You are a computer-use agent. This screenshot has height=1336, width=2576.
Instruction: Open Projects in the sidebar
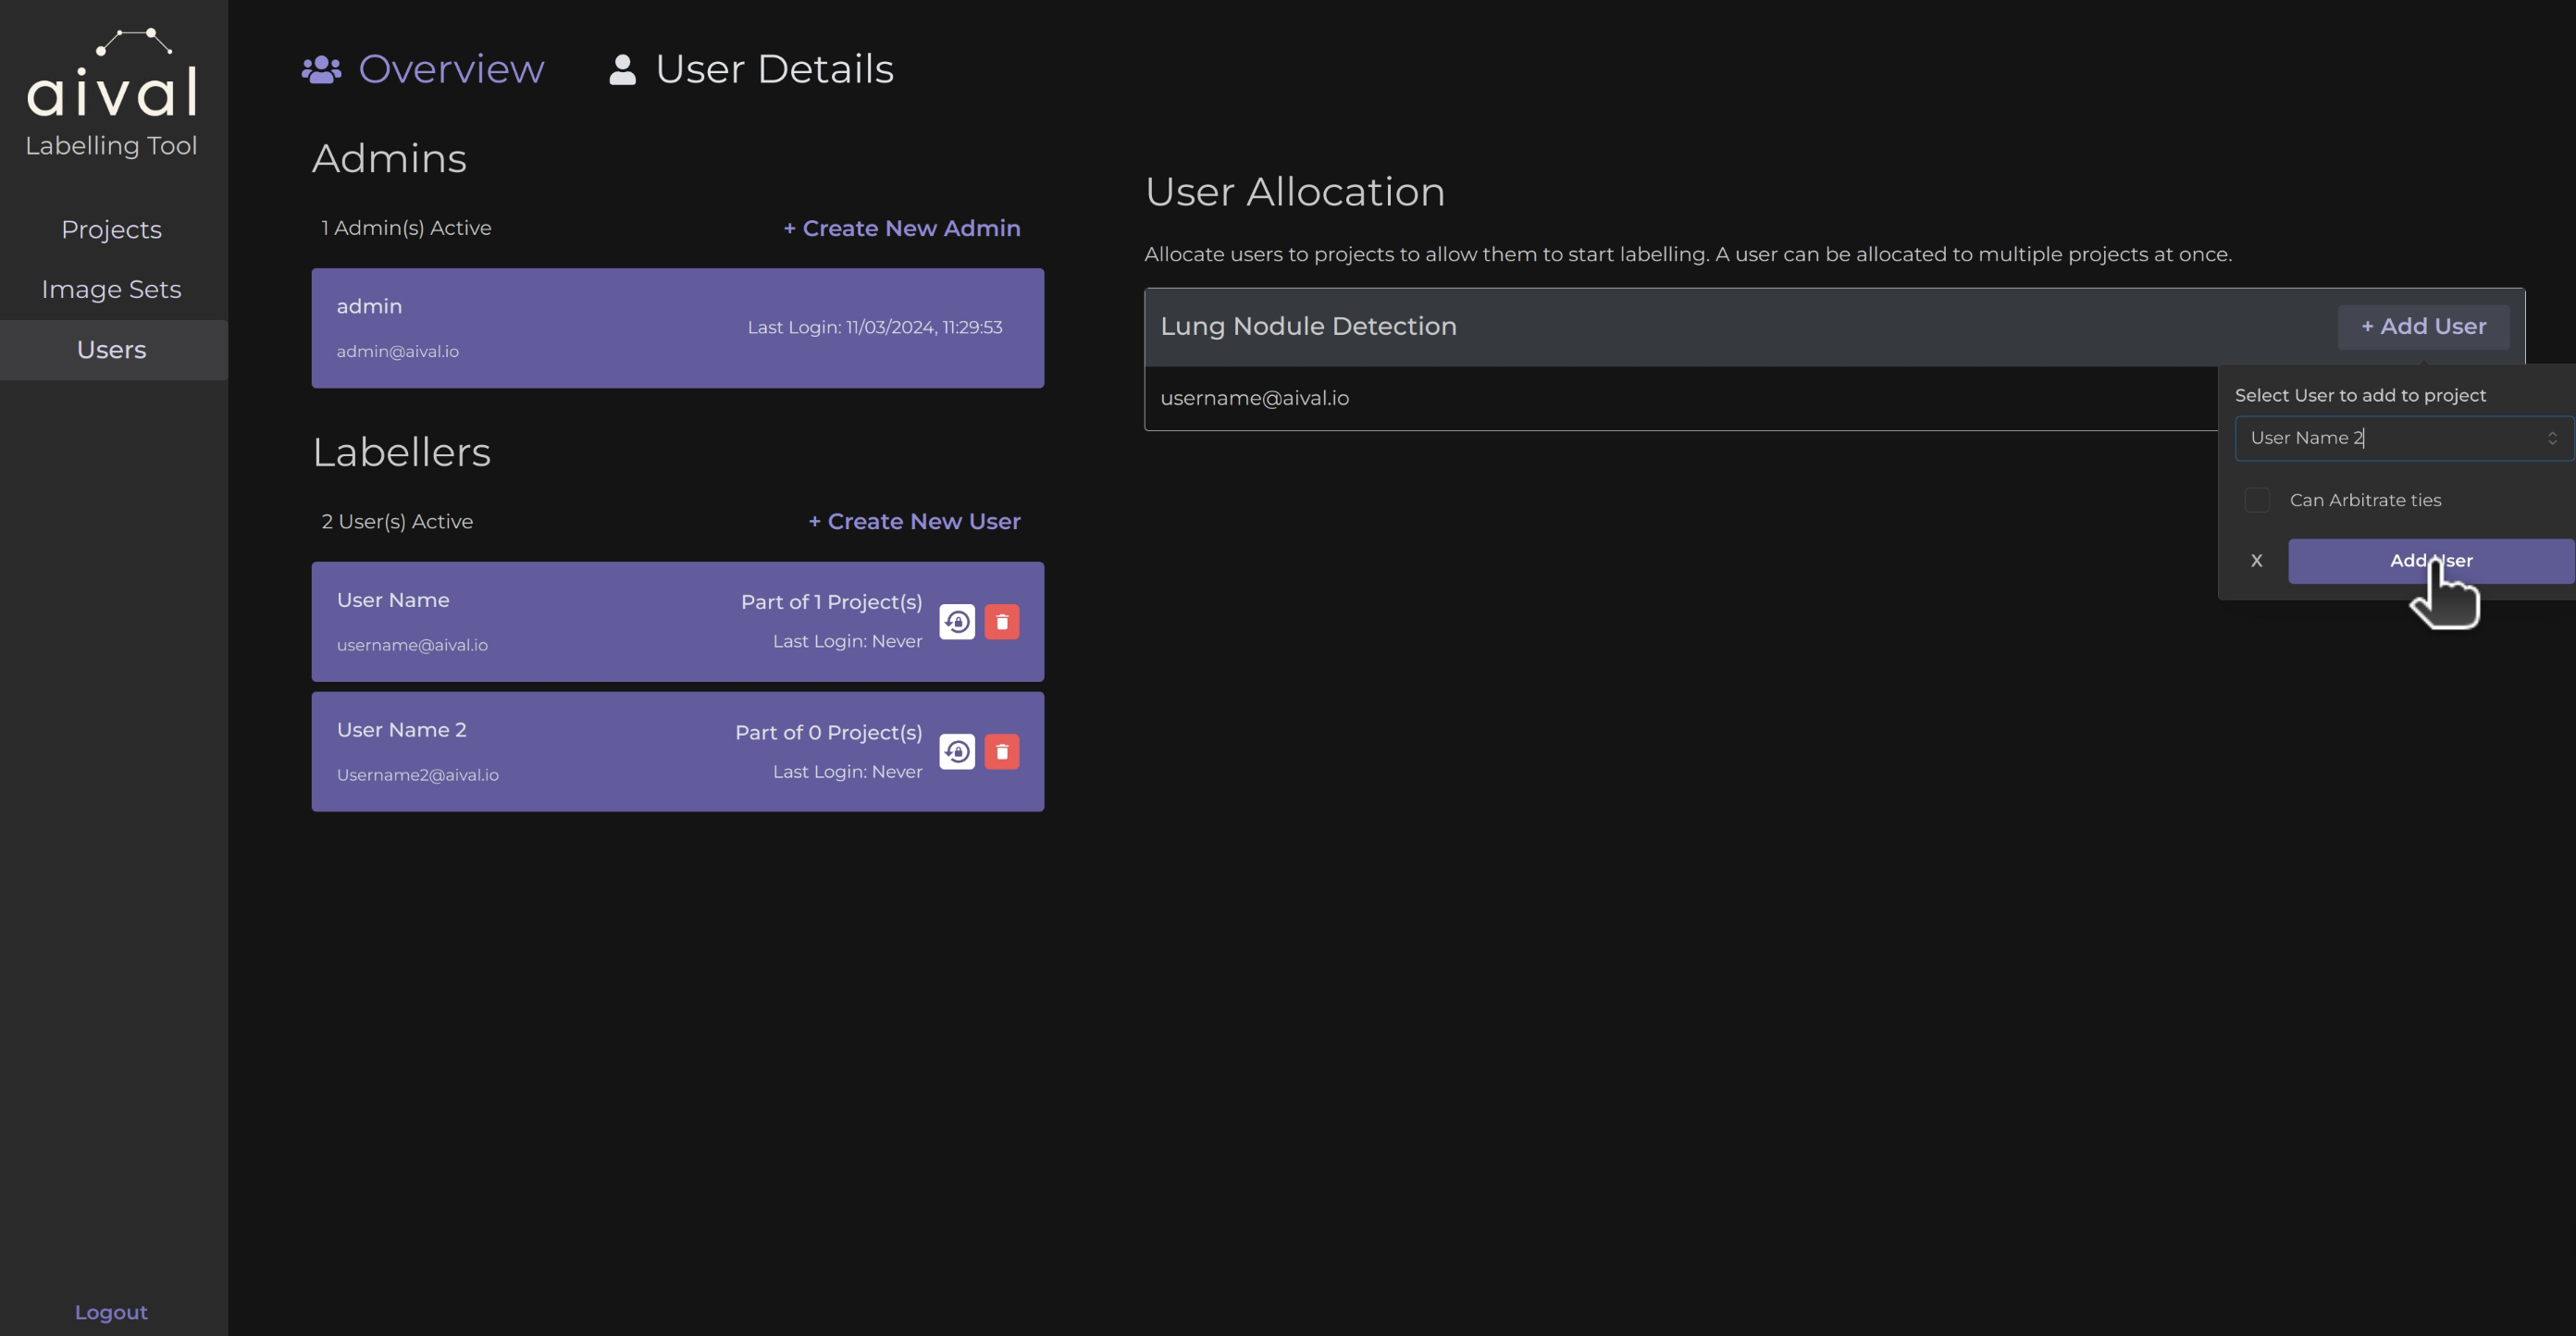pos(111,229)
